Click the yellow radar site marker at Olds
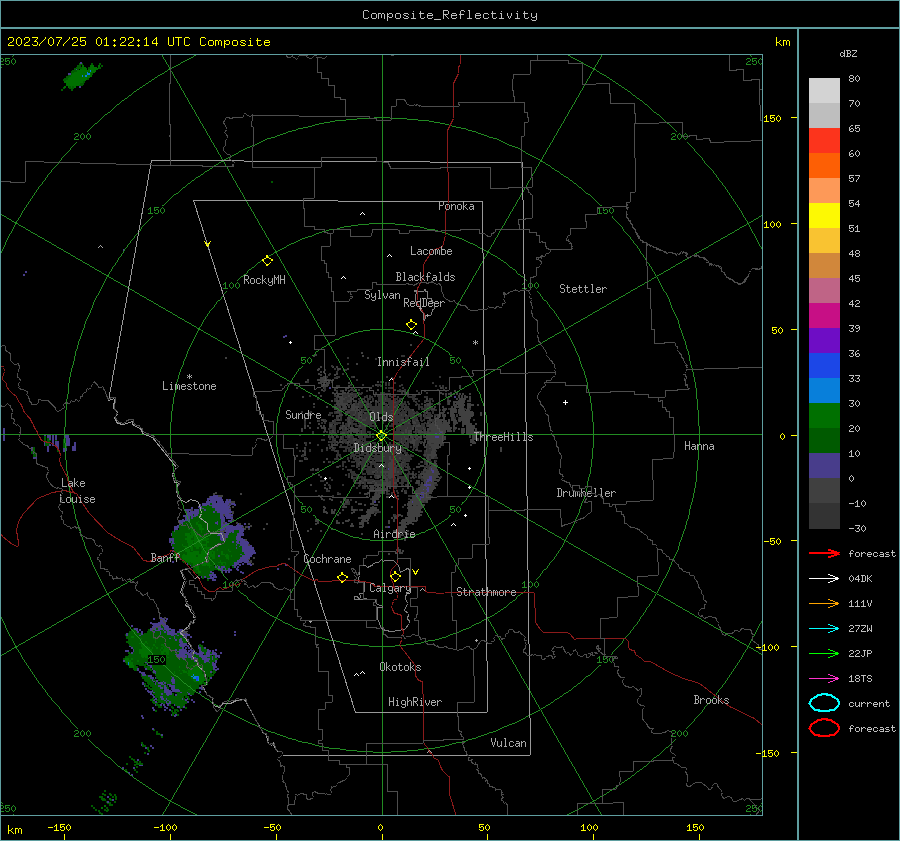 click(381, 436)
